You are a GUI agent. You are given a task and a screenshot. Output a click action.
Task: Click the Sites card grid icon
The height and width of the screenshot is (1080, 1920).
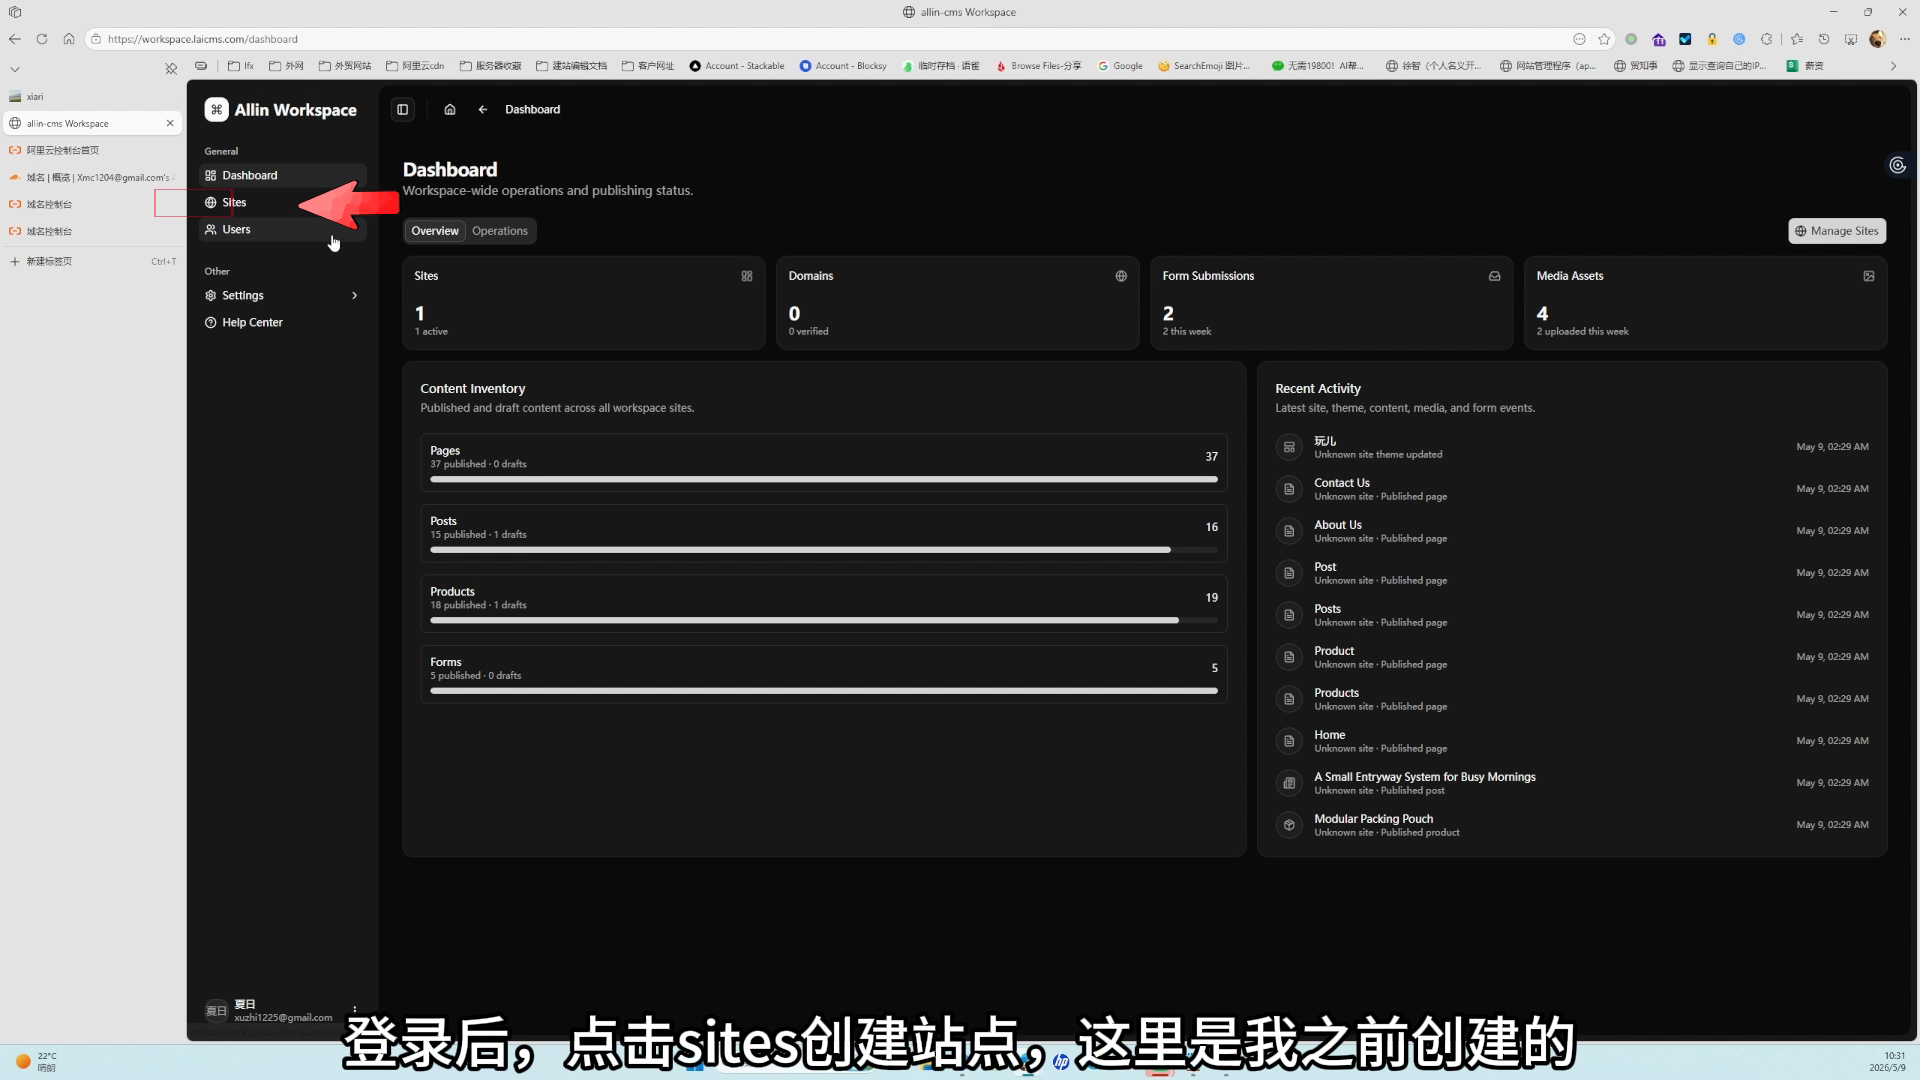click(747, 276)
